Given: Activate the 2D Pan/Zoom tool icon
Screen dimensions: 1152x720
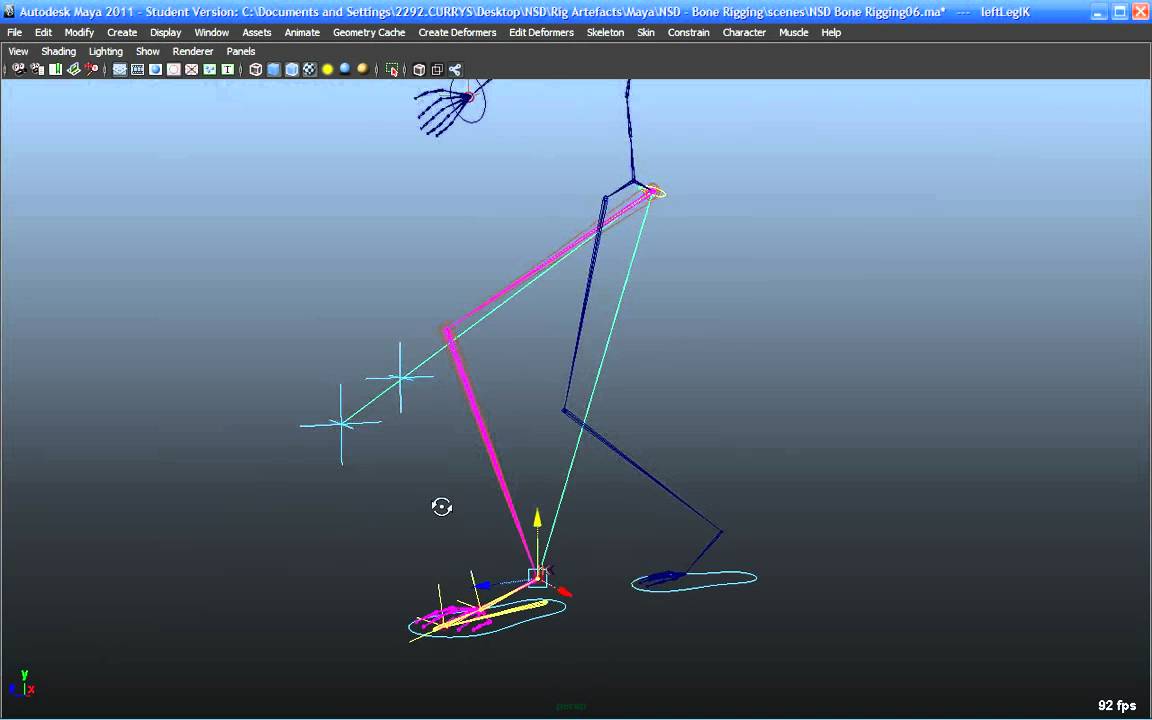Looking at the screenshot, I should coord(92,69).
